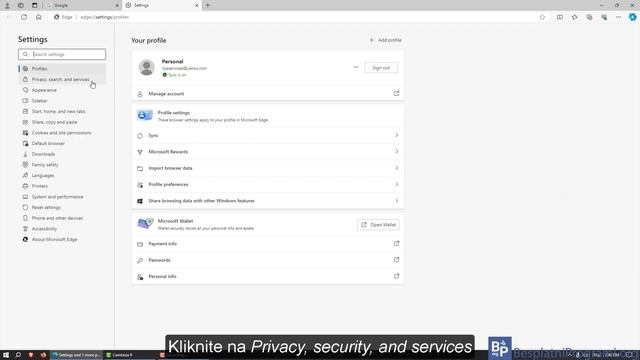Open Favorites toolbar icon
The width and height of the screenshot is (640, 360).
click(574, 17)
